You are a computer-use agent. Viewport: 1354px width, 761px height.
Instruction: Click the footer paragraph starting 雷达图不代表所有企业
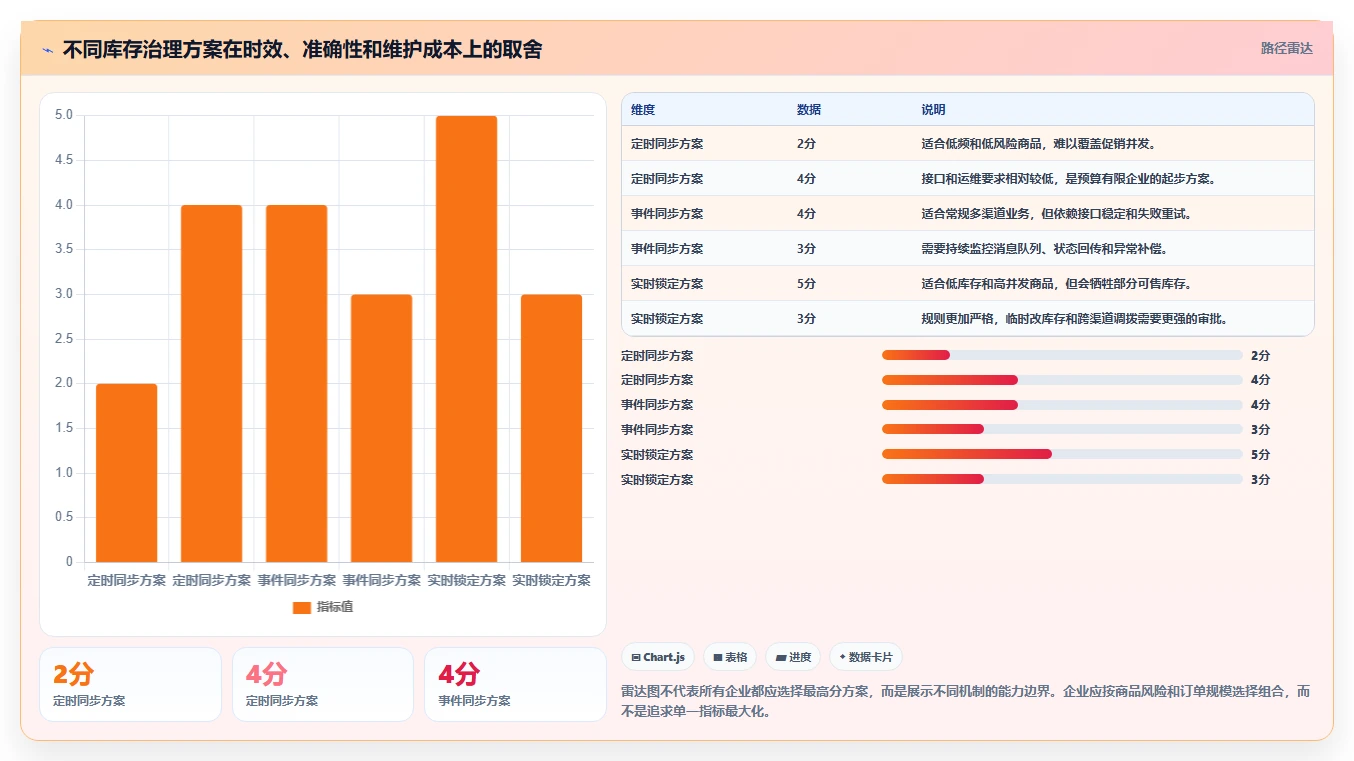coord(965,702)
